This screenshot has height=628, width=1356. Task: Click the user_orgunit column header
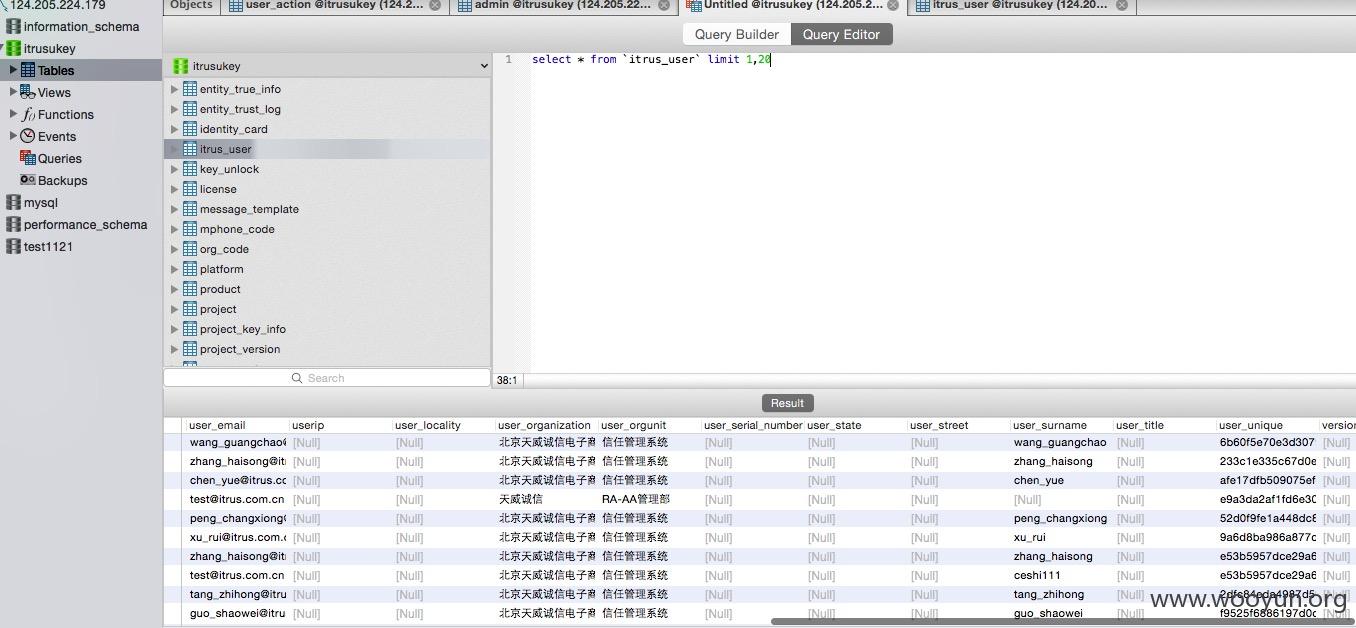click(649, 425)
